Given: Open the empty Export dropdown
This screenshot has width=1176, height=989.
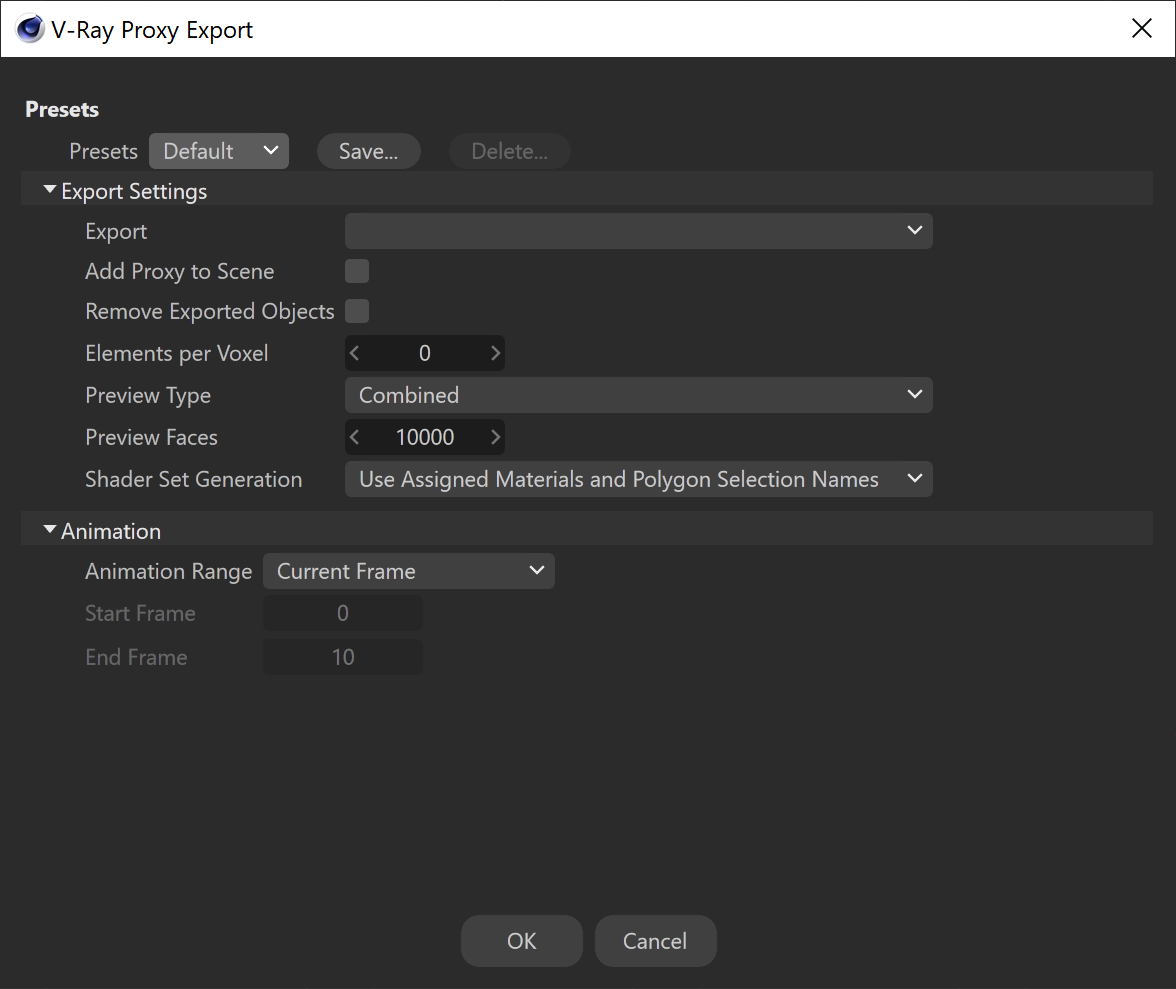Looking at the screenshot, I should tap(638, 231).
